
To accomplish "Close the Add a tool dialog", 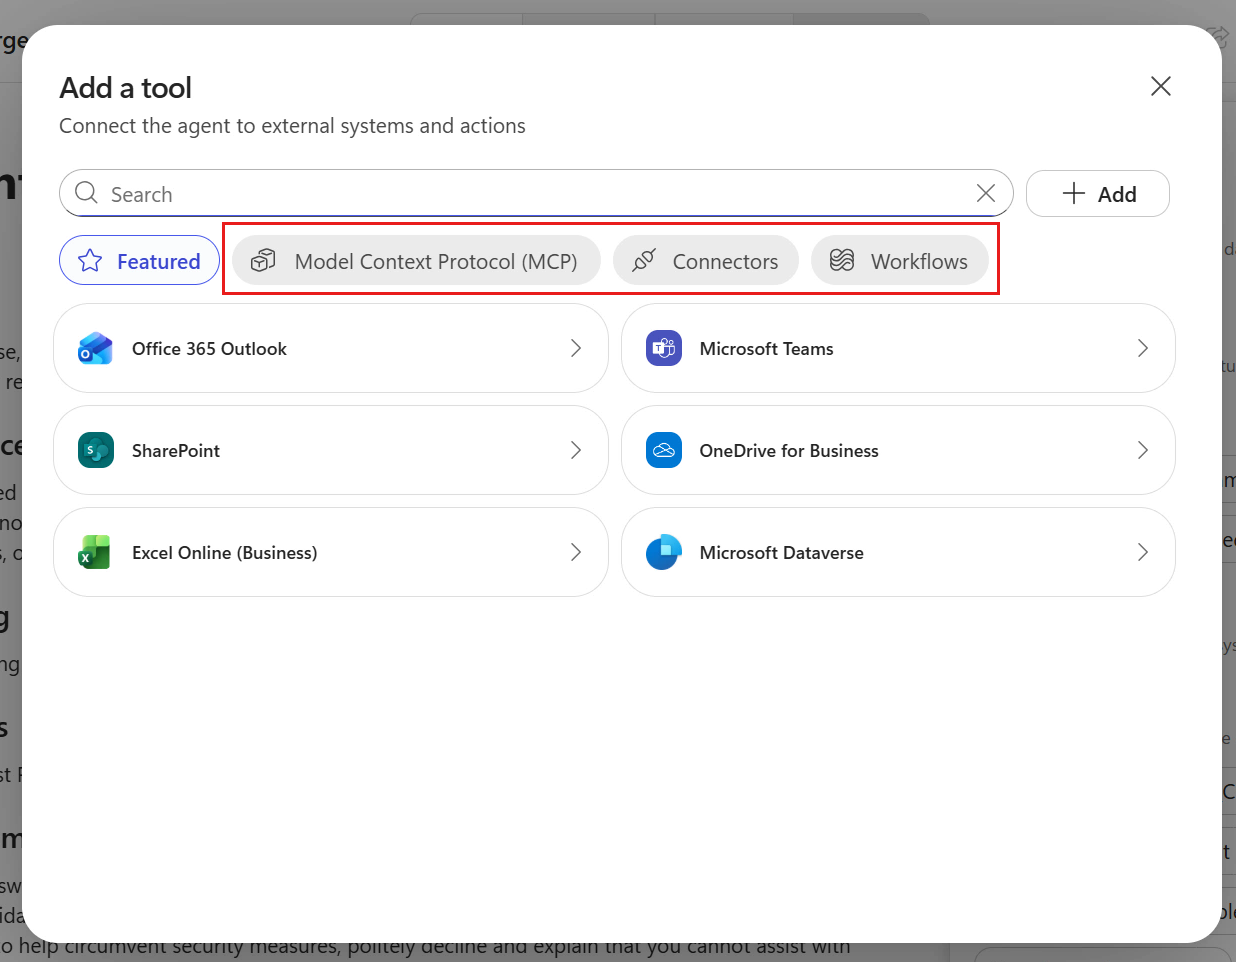I will [1161, 86].
